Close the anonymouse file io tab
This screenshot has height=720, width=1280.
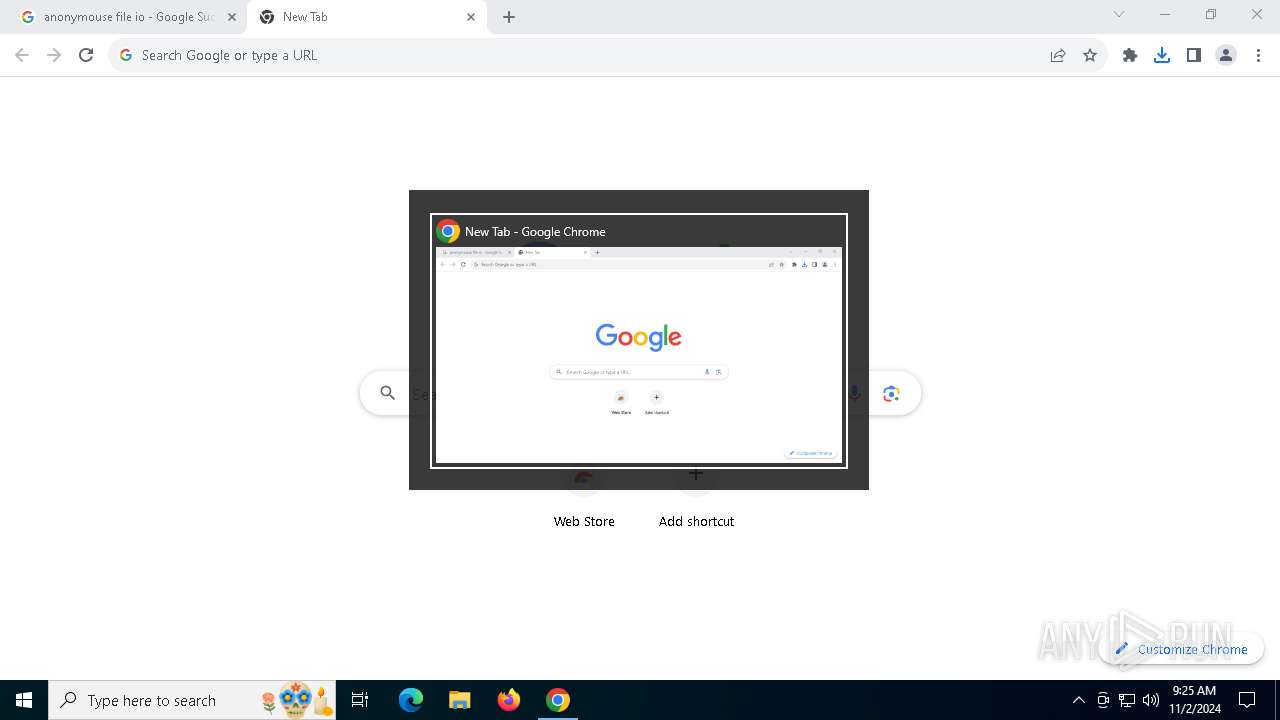pos(231,17)
